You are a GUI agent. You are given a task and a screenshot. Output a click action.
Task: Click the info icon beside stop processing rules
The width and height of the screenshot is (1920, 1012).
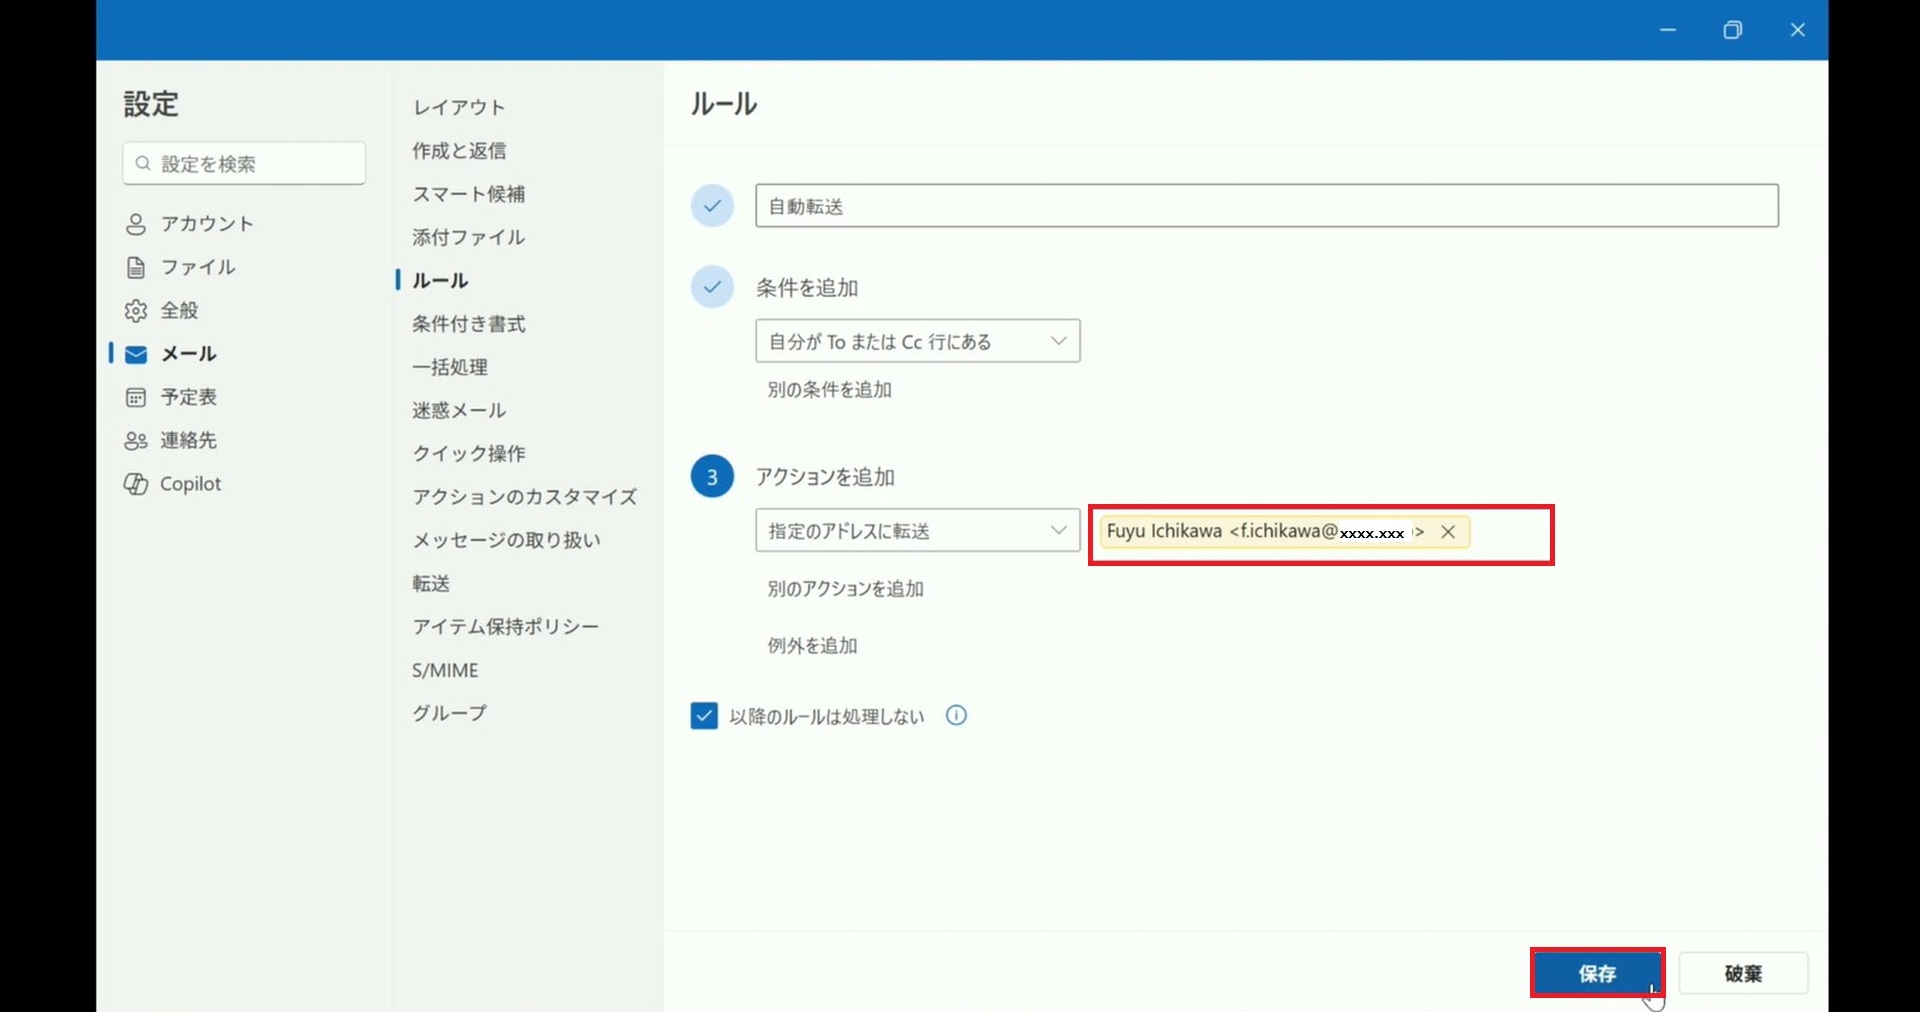click(x=956, y=716)
